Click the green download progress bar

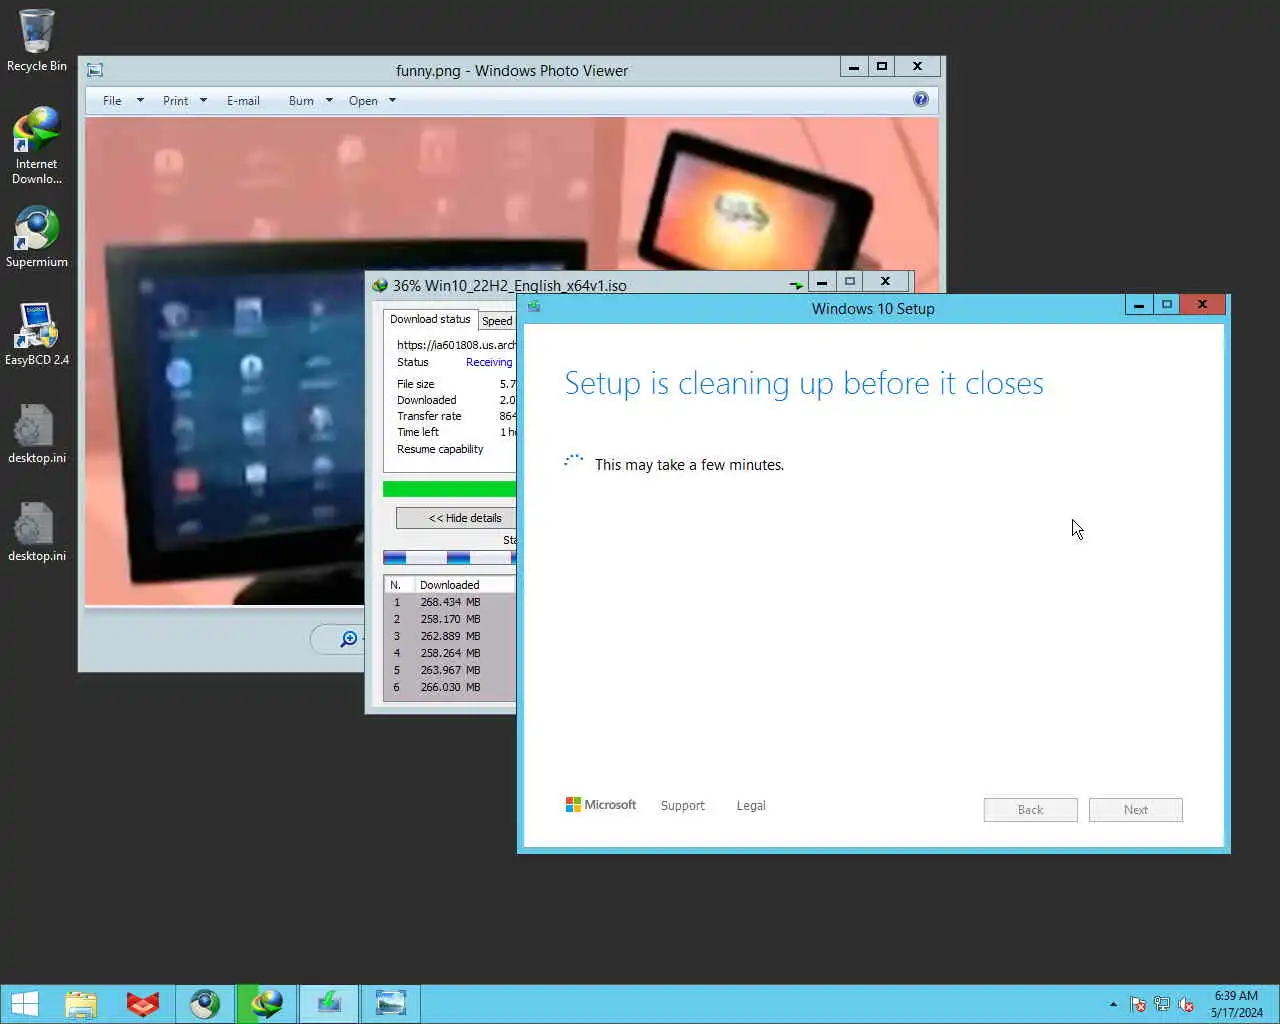coord(449,489)
